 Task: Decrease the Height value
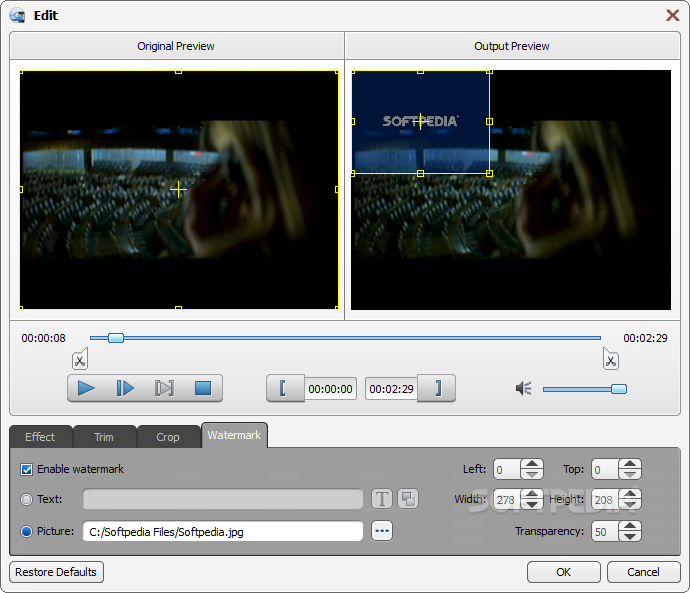630,504
